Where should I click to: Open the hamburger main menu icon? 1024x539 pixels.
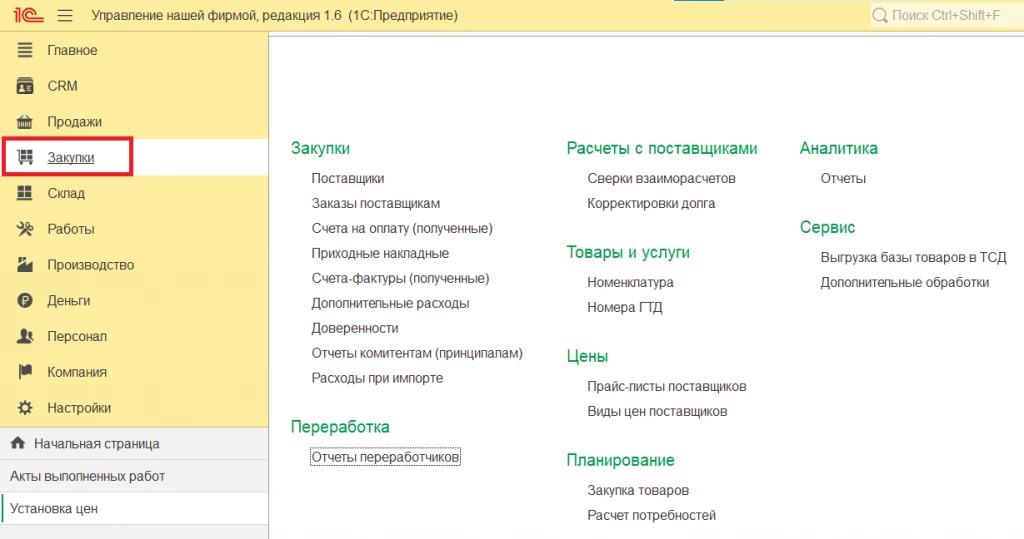(x=65, y=15)
